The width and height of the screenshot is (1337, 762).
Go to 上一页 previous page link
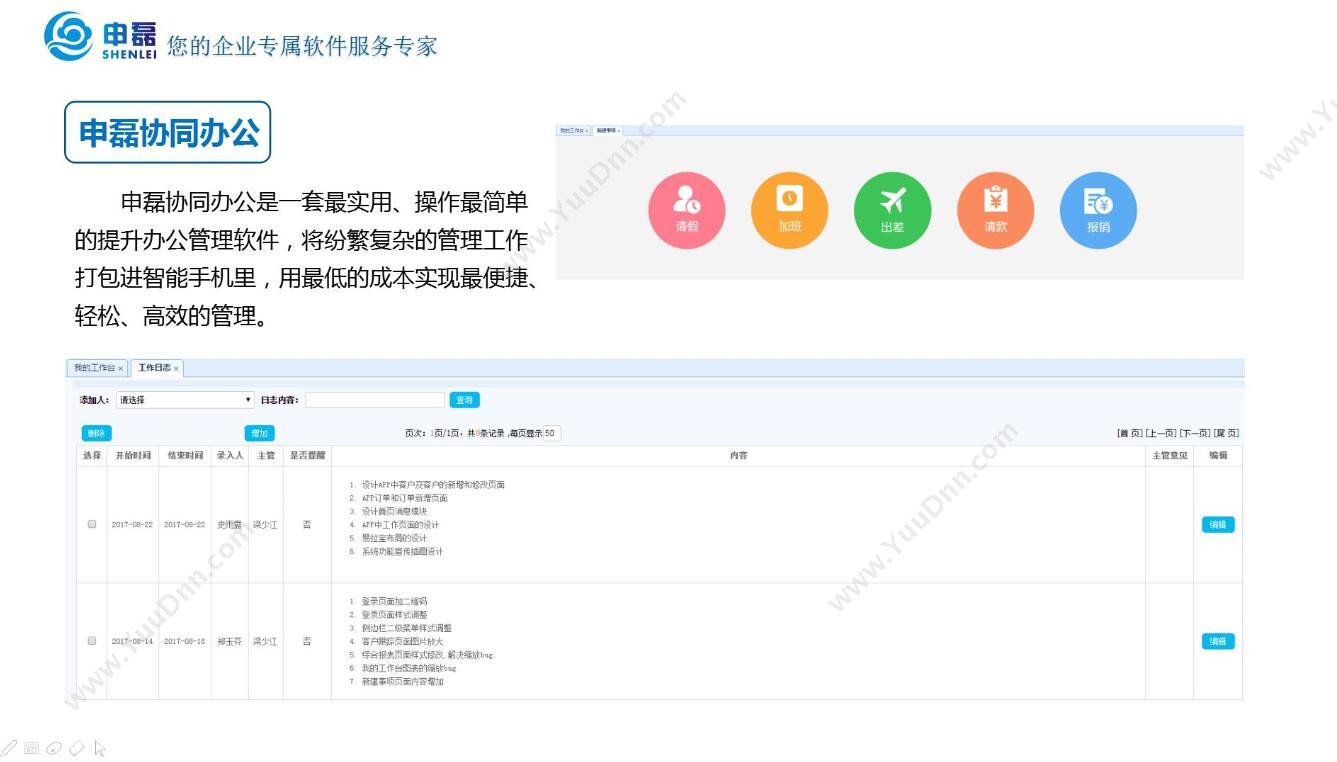click(x=1160, y=433)
